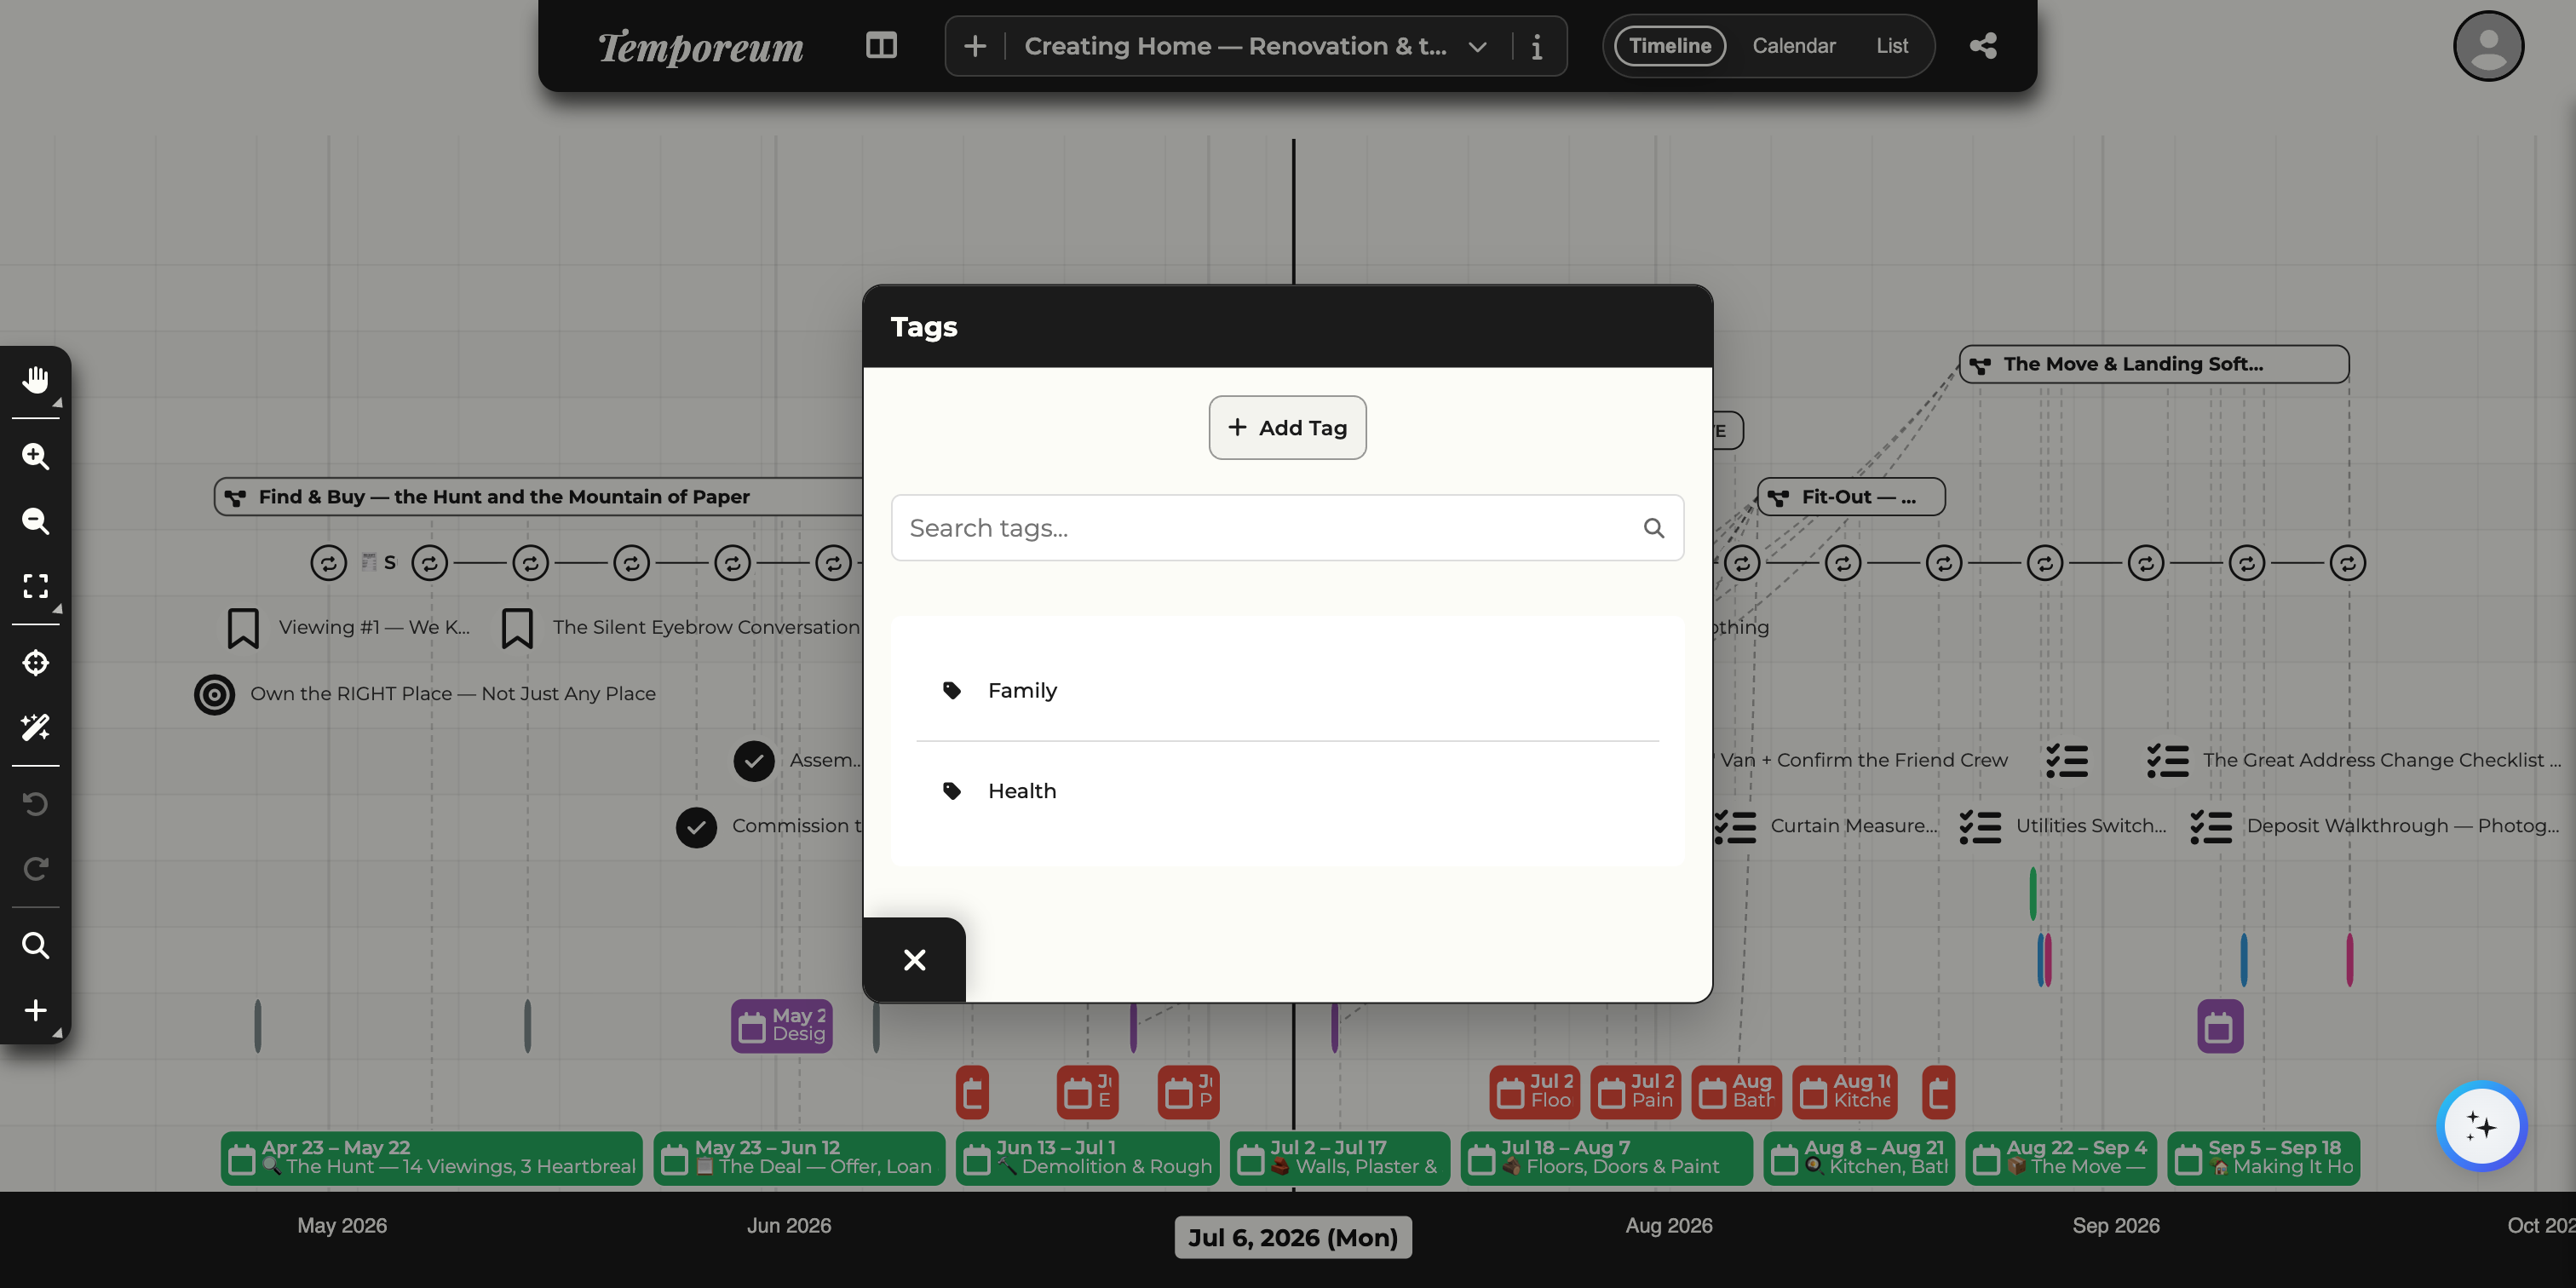2576x1288 pixels.
Task: Click the Add Tag button
Action: (1287, 428)
